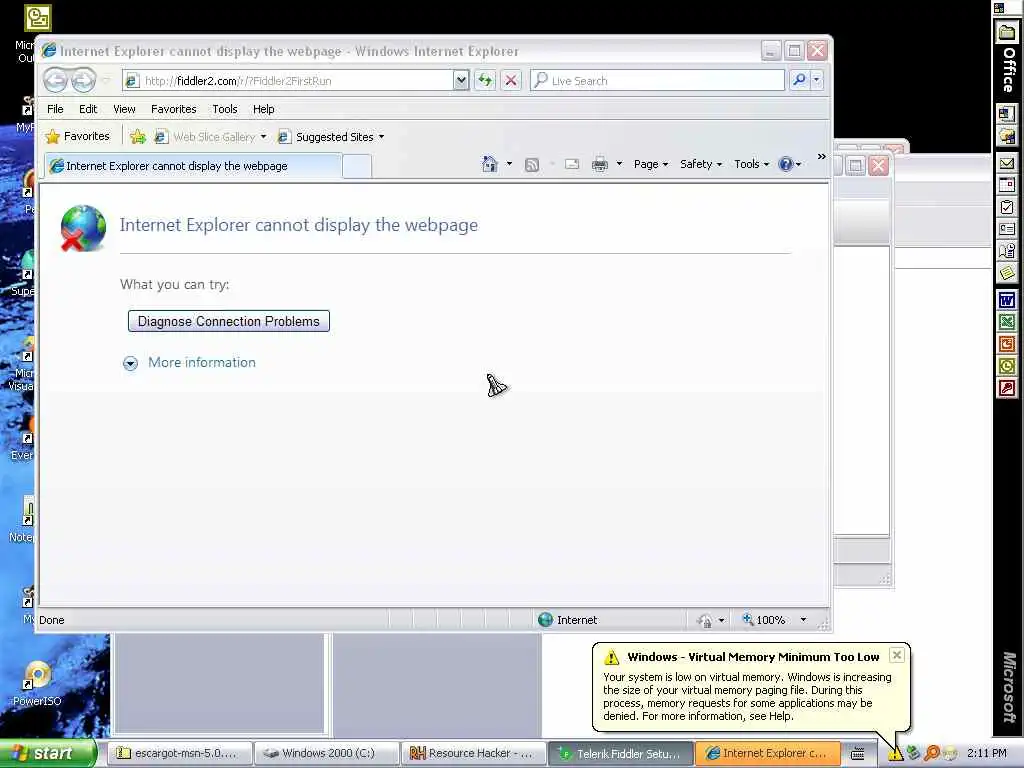Refresh the page with the green arrows icon

pos(485,80)
